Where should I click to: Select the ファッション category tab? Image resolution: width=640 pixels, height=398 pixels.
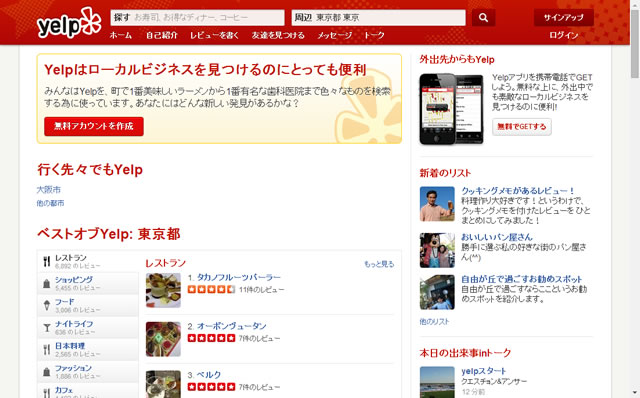tap(88, 371)
